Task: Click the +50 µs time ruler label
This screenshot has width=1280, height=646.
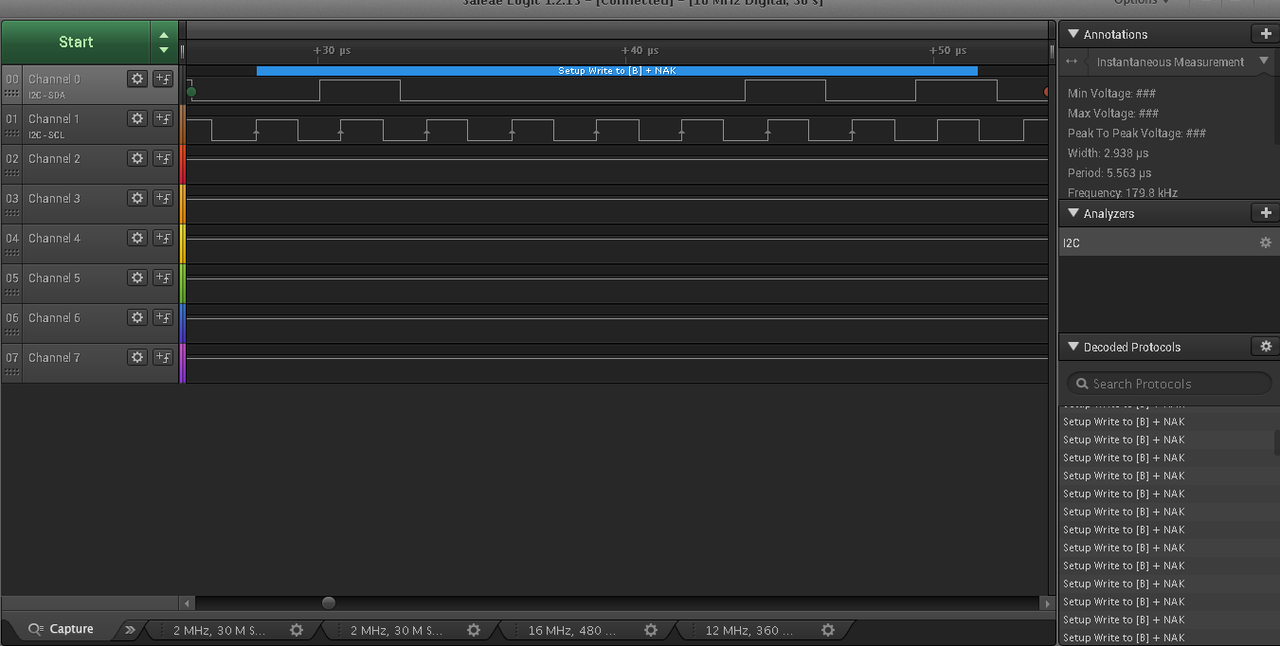Action: [948, 50]
